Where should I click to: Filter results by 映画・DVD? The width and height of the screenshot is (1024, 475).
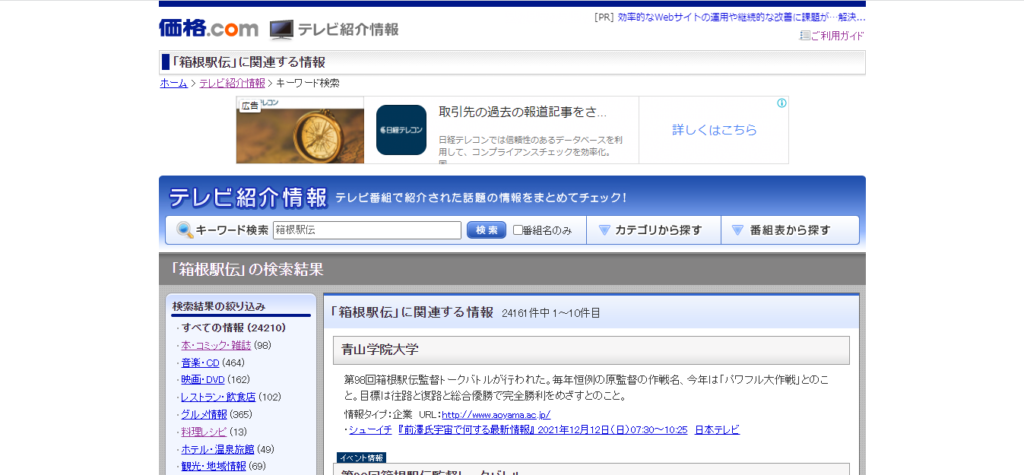[202, 380]
